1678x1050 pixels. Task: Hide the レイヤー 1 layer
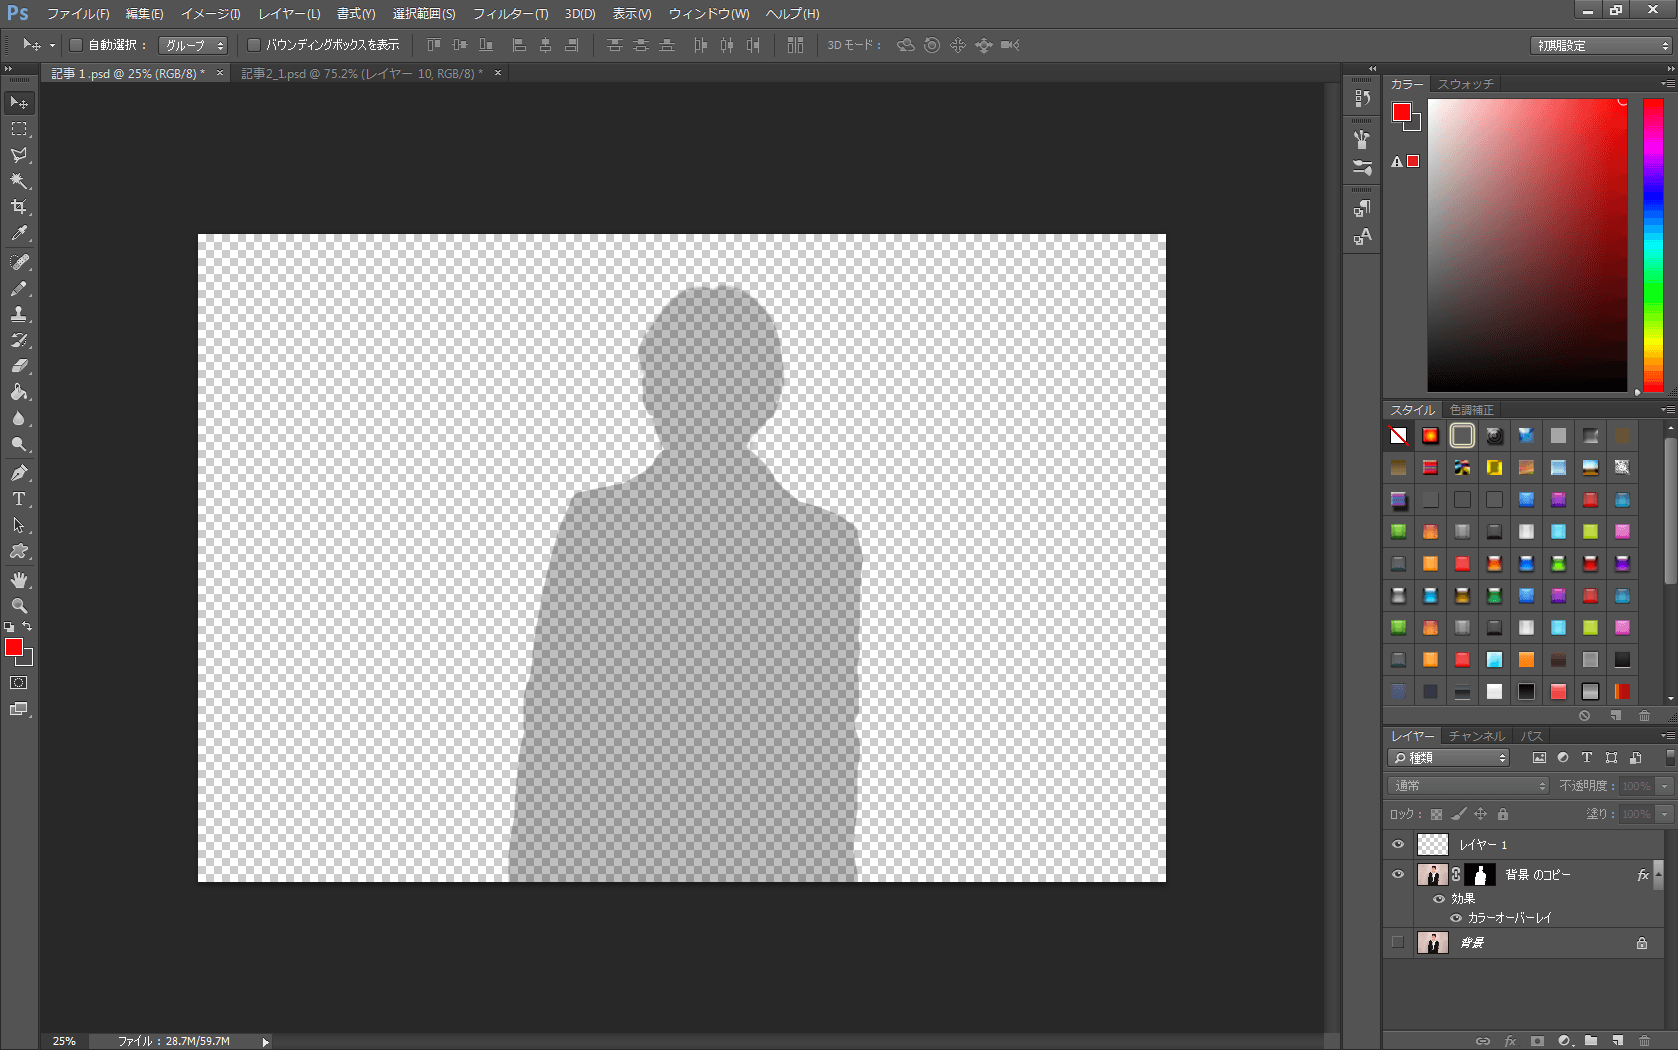pyautogui.click(x=1398, y=845)
